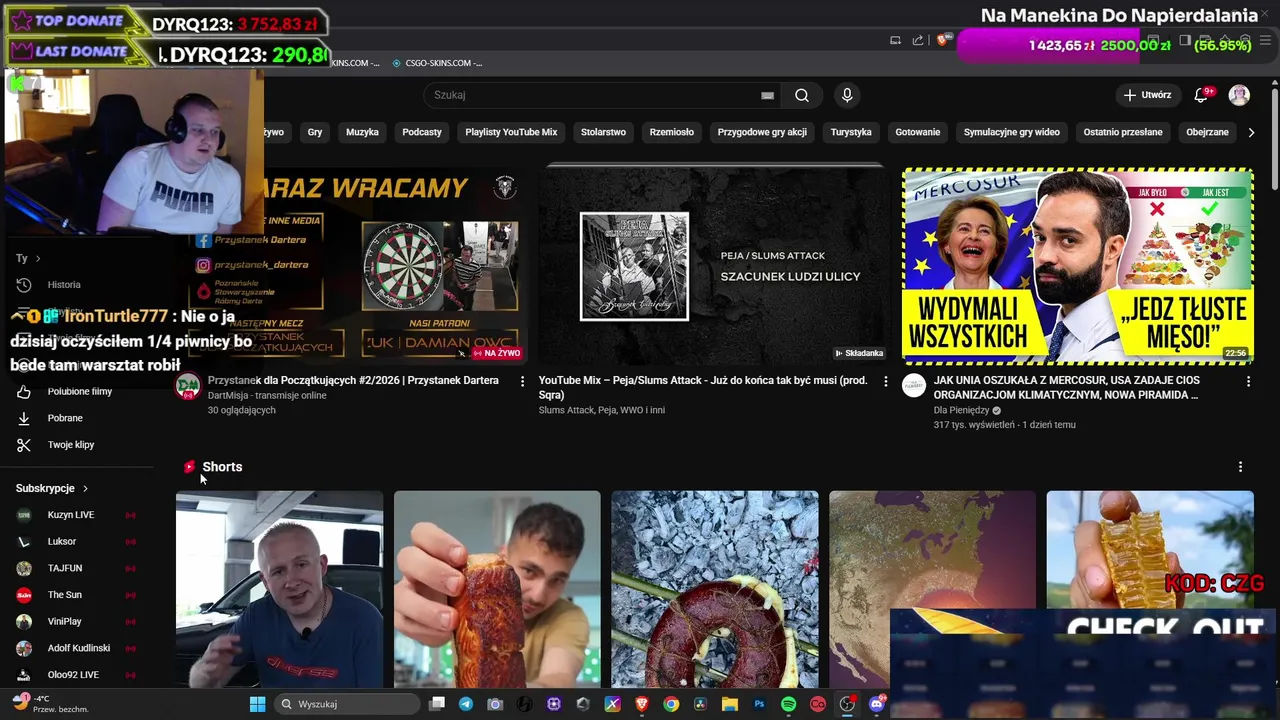This screenshot has width=1280, height=720.
Task: Open the weather widget showing -4°C
Action: [50, 703]
